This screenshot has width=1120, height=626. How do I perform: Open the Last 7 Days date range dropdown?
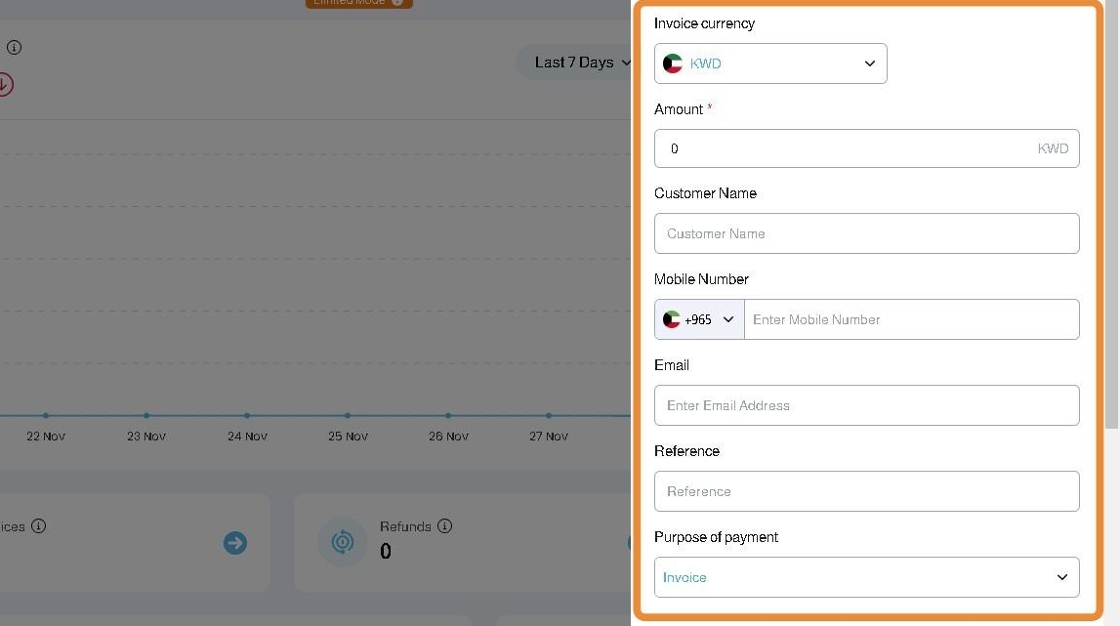tap(582, 62)
